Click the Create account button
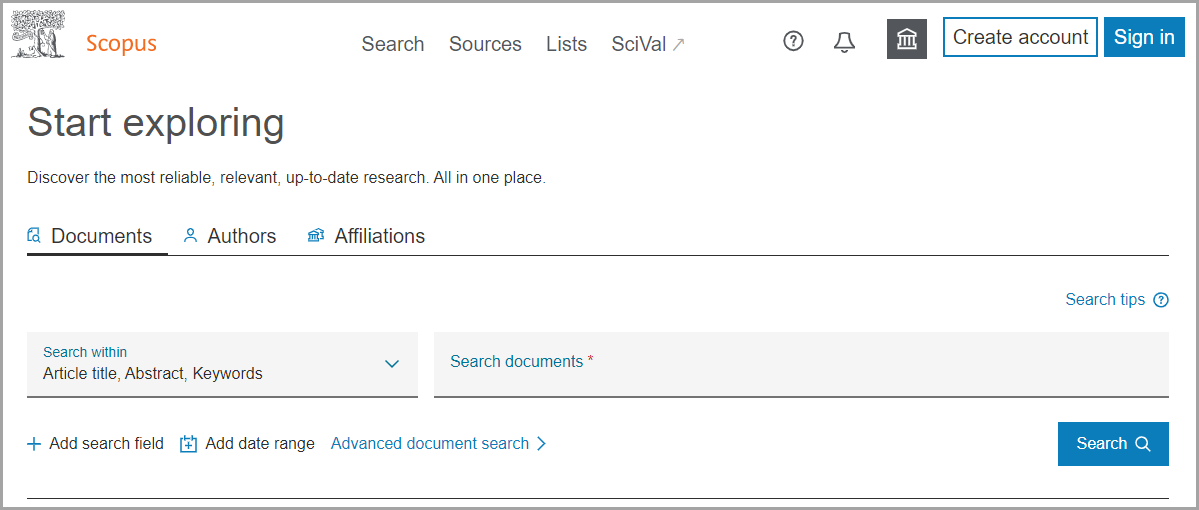 1020,37
